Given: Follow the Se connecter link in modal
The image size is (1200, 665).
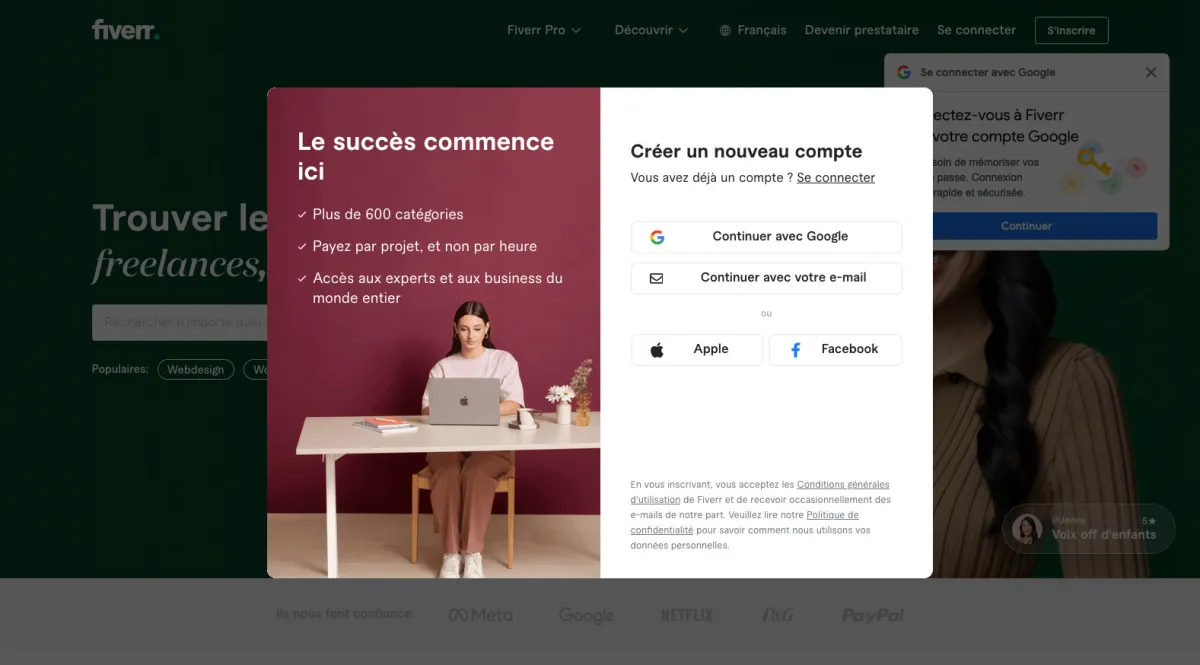Looking at the screenshot, I should [836, 177].
